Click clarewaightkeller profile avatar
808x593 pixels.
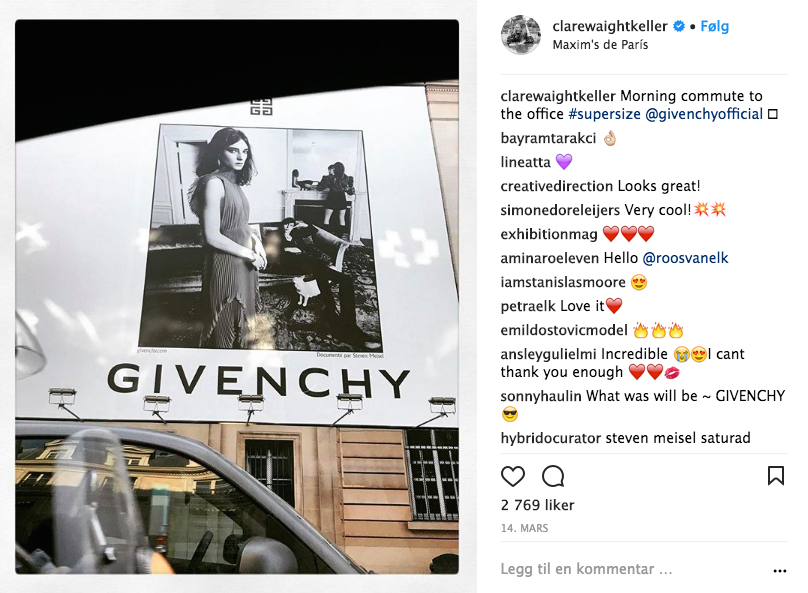tap(521, 35)
